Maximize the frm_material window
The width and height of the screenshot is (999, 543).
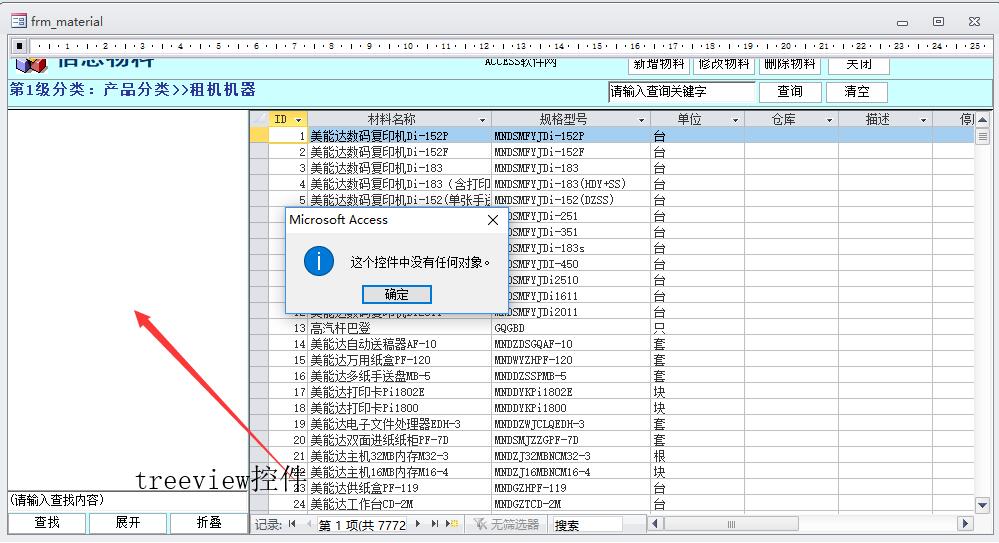coord(938,22)
